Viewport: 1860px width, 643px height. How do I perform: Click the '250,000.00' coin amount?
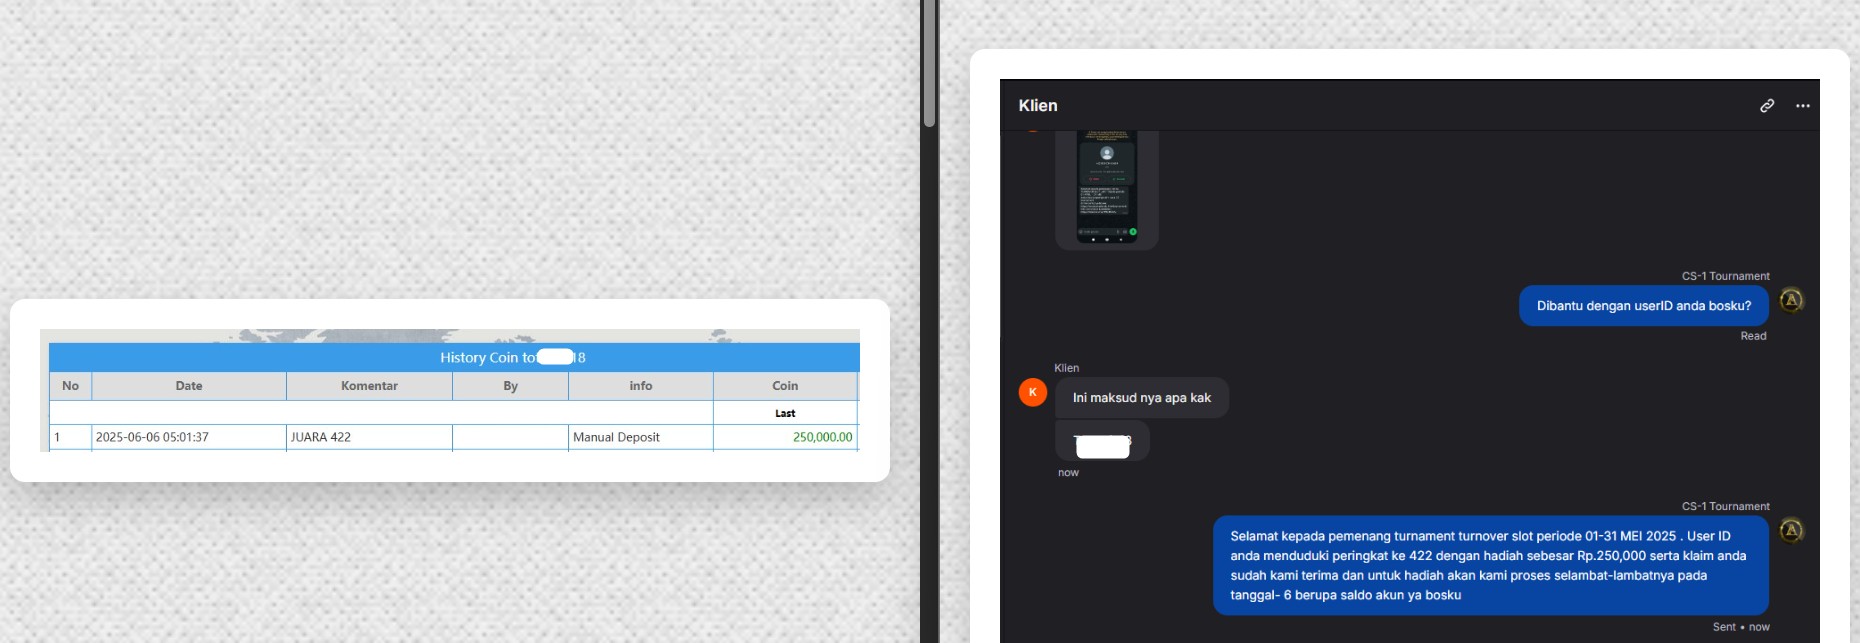[822, 437]
